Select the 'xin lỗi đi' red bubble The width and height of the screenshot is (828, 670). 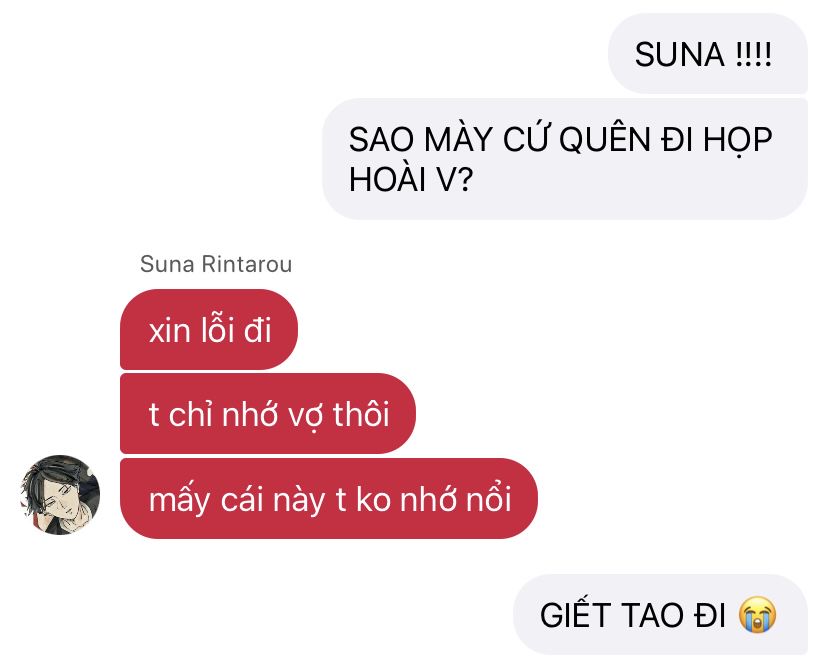point(209,329)
